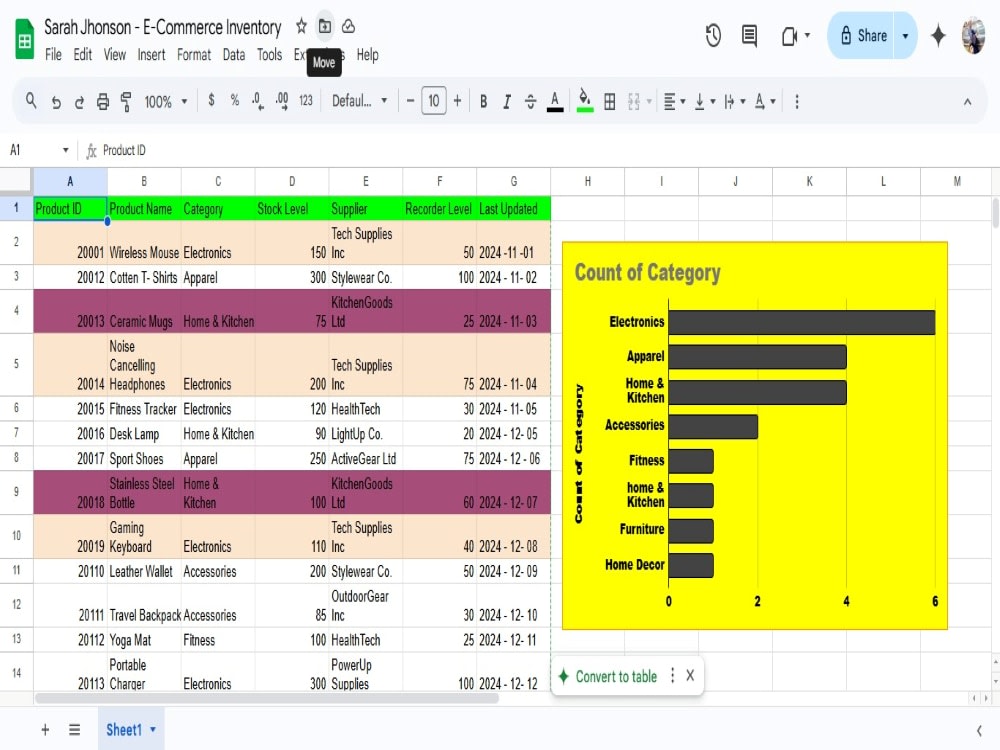Format selection as percent

(x=235, y=101)
